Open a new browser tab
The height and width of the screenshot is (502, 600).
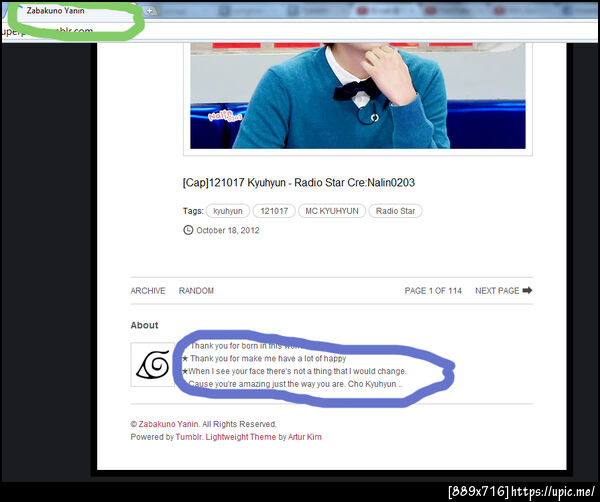coord(149,11)
